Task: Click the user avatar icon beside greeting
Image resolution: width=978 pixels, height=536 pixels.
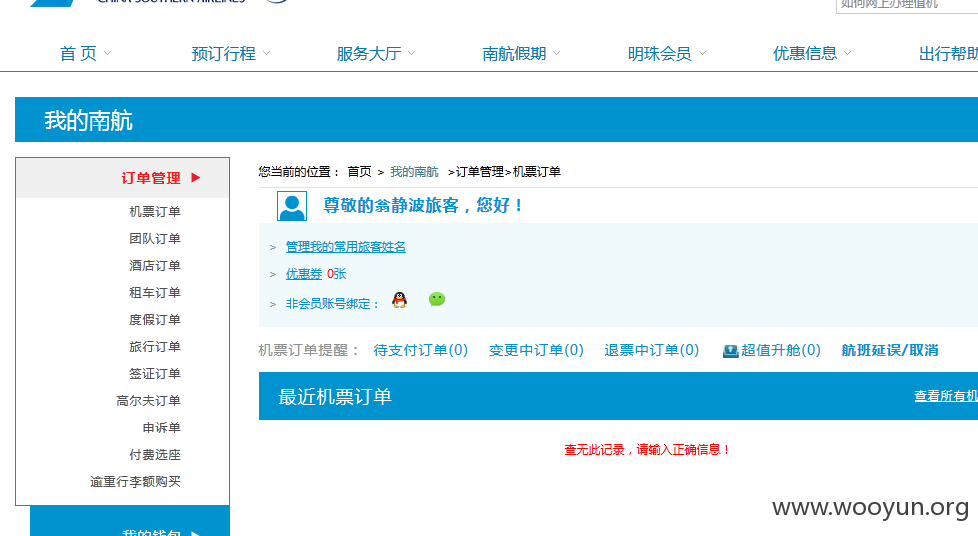Action: [x=292, y=206]
